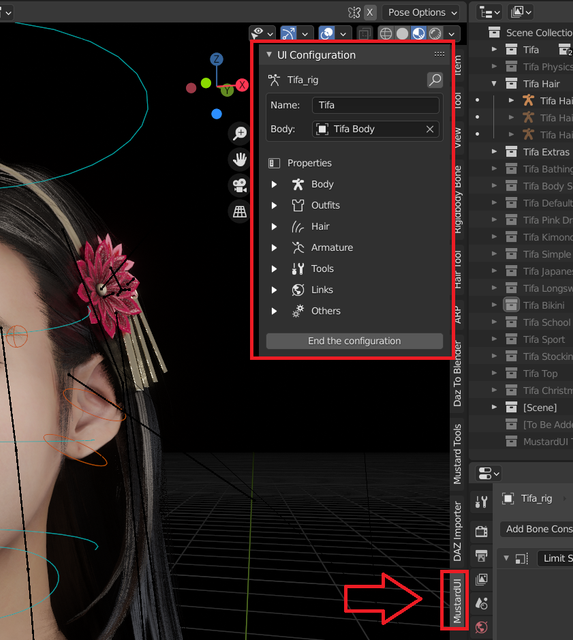Toggle camera view icon

(240, 185)
